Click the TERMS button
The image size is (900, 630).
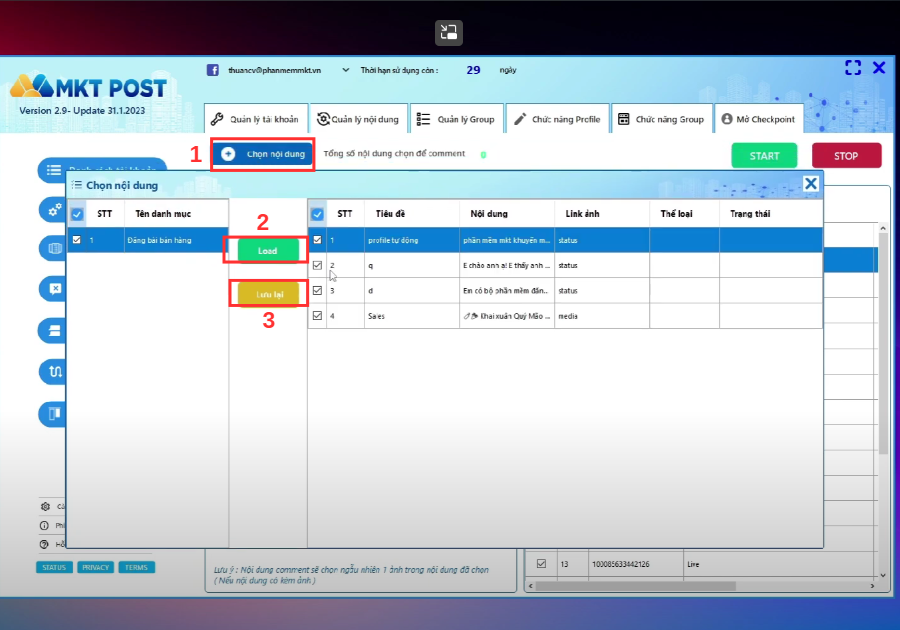click(x=137, y=567)
